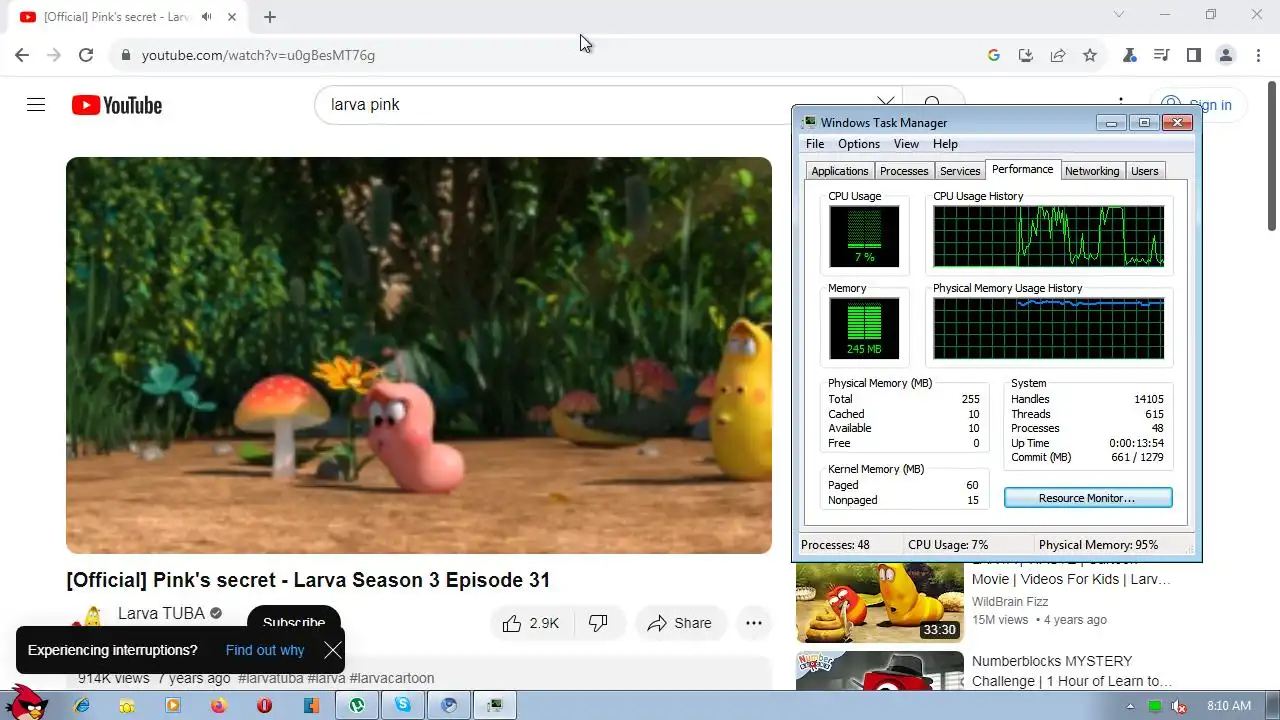1280x720 pixels.
Task: Show hidden tray icons arrow
Action: (x=1131, y=706)
